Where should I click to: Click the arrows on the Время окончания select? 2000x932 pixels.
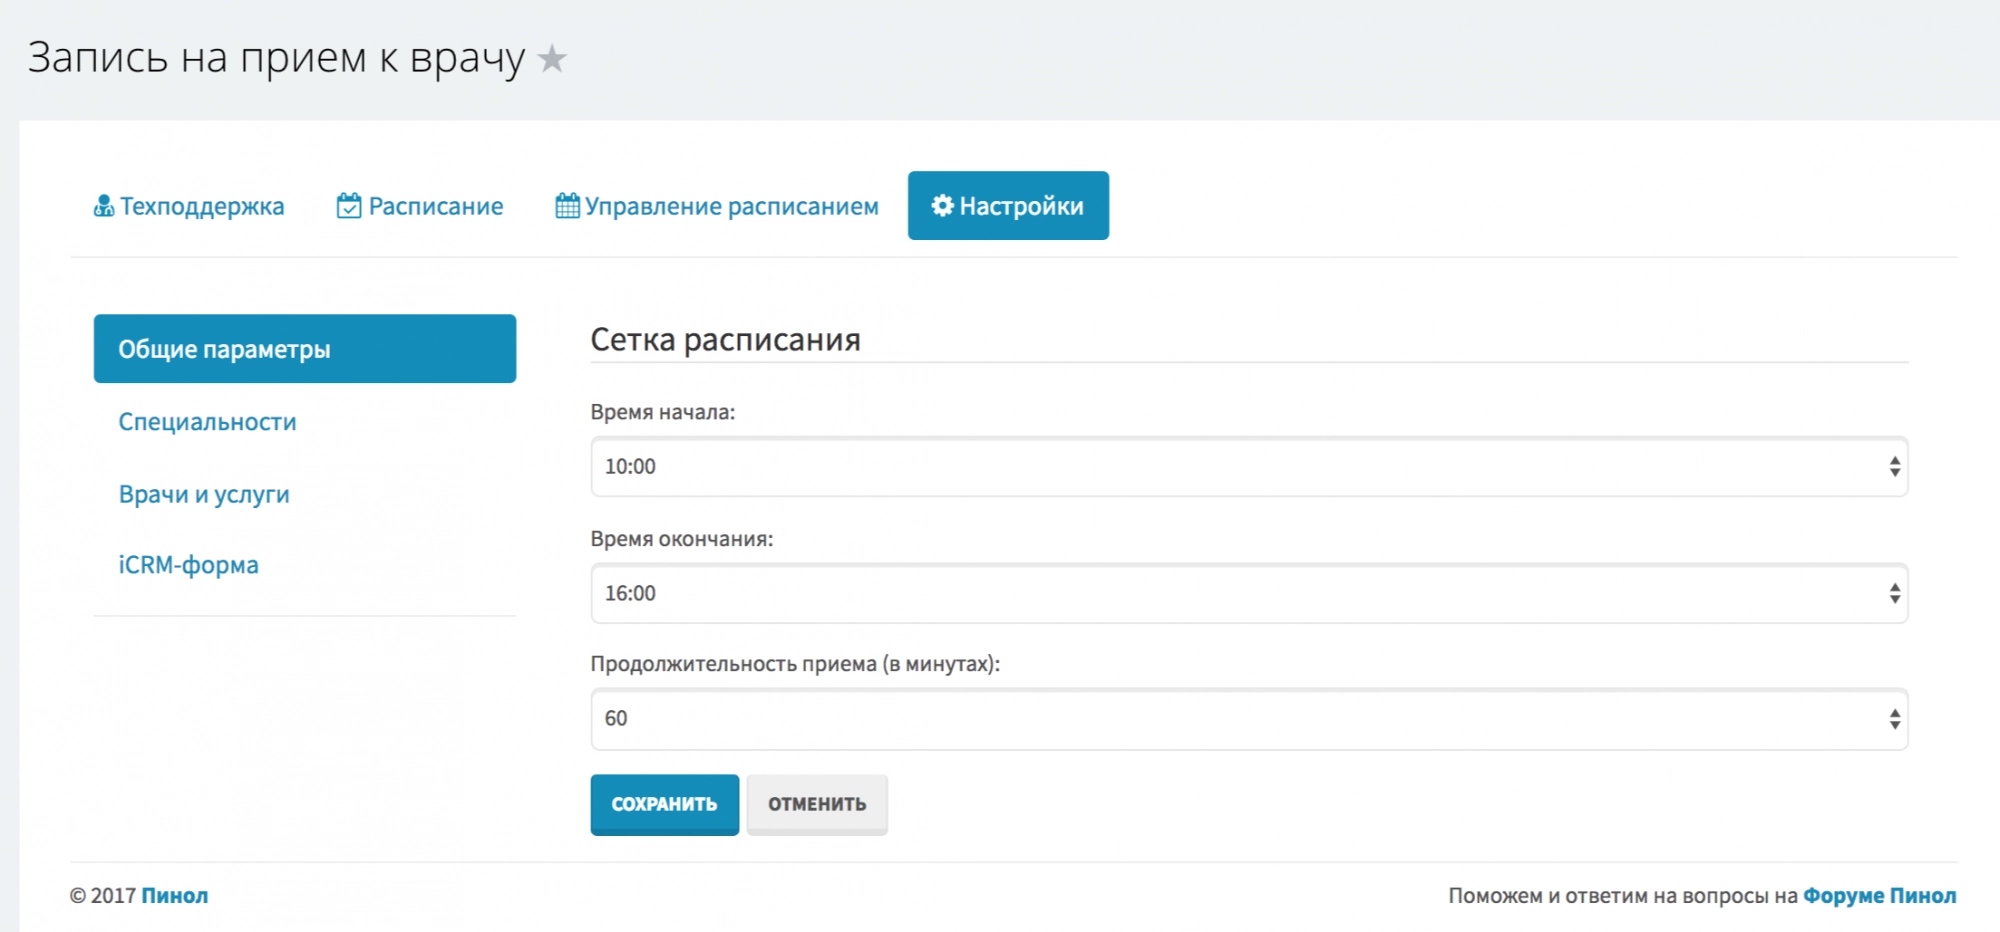coord(1894,594)
